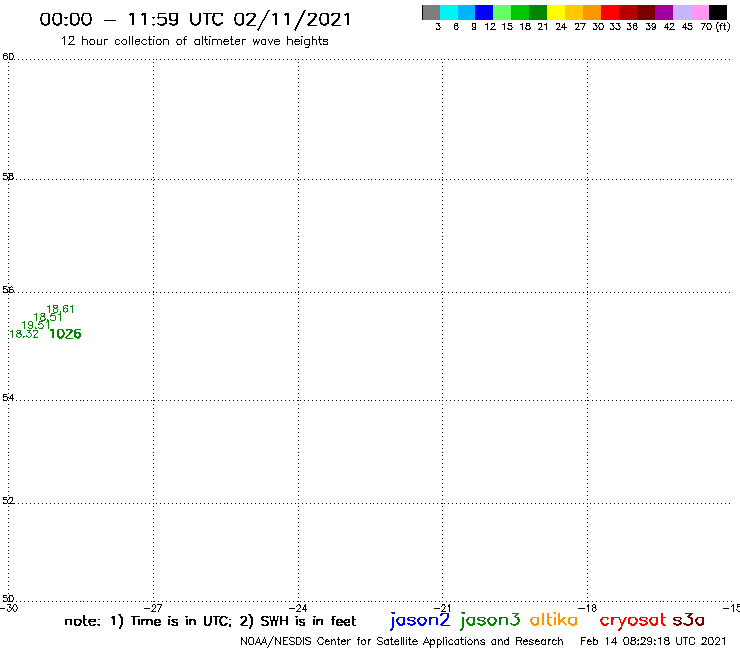Click the latitude label 56
This screenshot has height=650, width=740.
tap(8, 290)
